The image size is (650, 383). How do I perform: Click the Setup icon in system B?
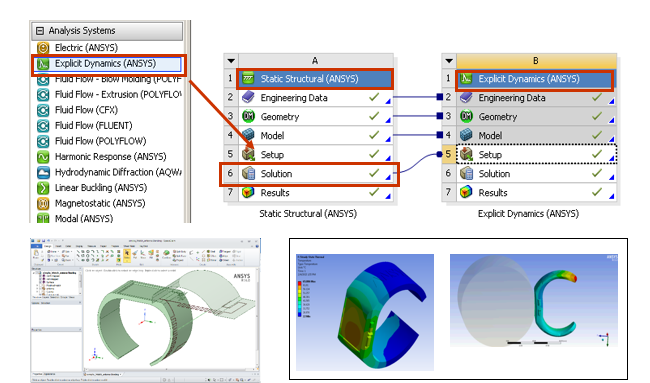pyautogui.click(x=466, y=154)
